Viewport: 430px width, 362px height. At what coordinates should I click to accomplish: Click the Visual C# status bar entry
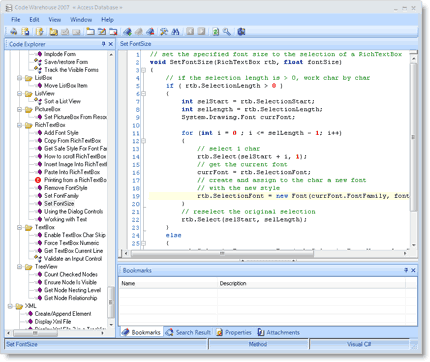click(x=359, y=344)
